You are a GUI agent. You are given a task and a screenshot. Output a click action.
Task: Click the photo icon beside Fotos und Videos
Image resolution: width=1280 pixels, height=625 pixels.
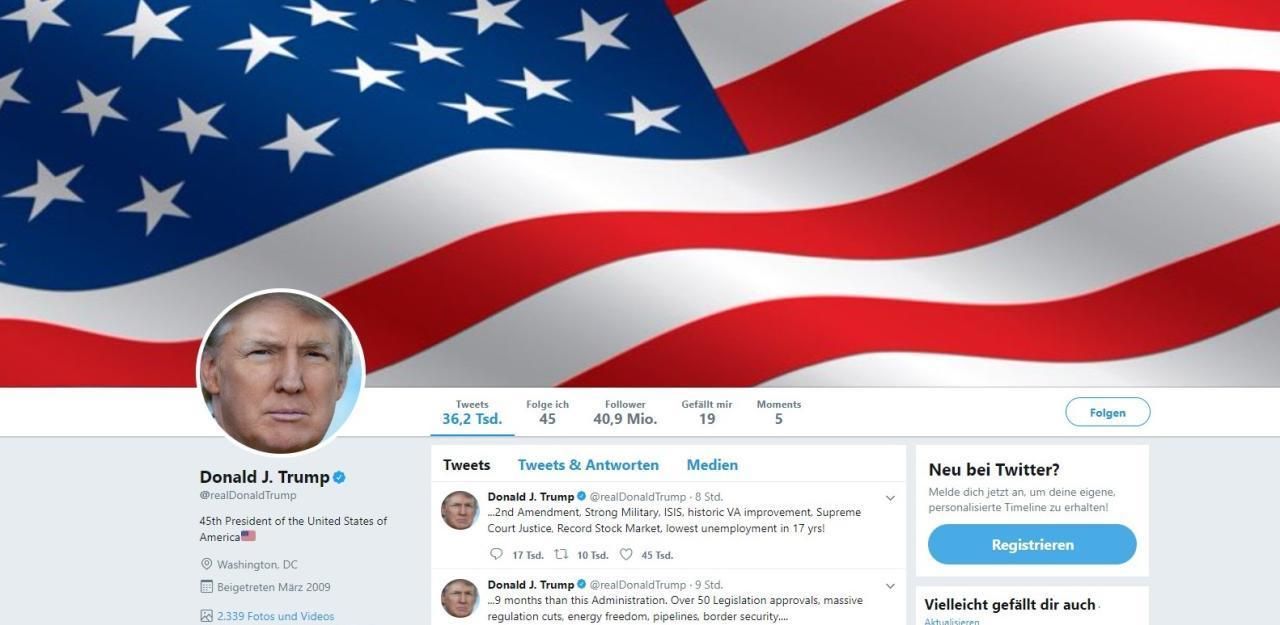point(206,616)
